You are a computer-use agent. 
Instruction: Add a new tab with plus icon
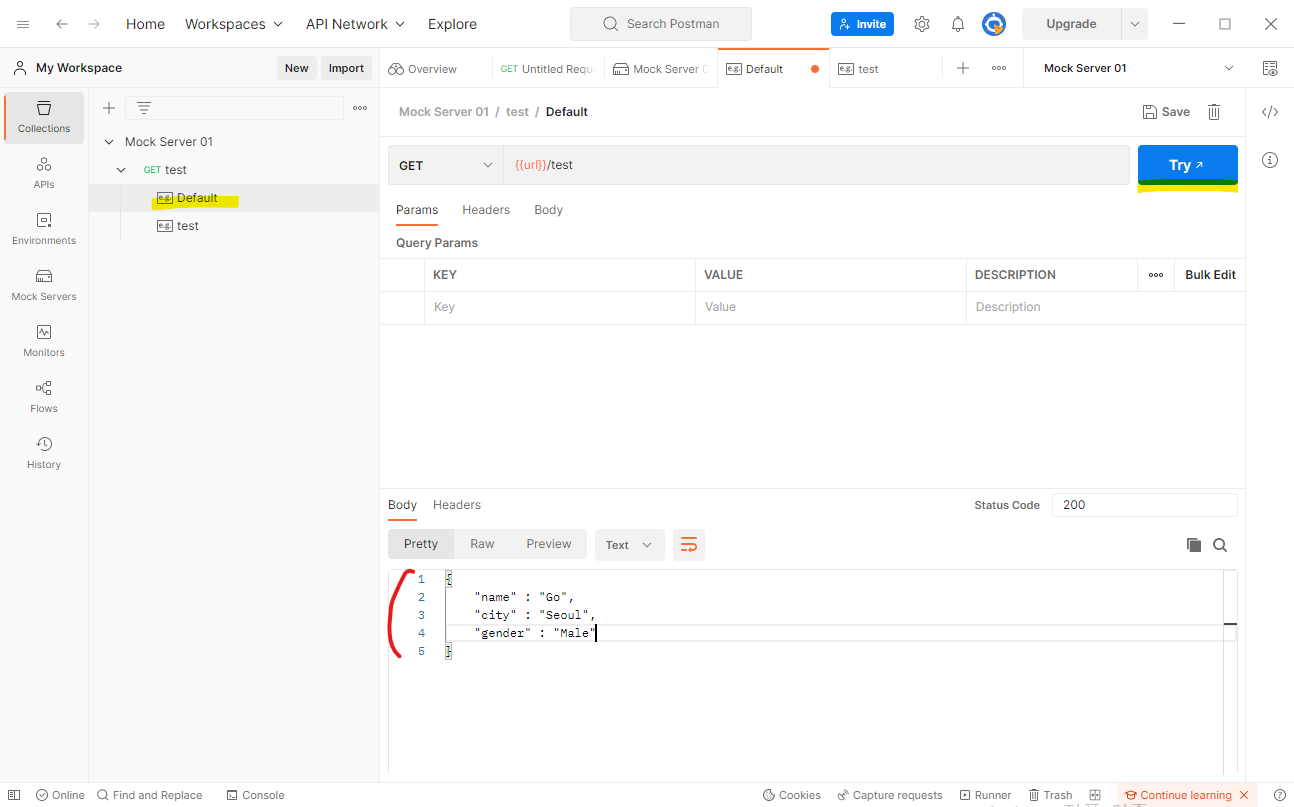(x=963, y=68)
